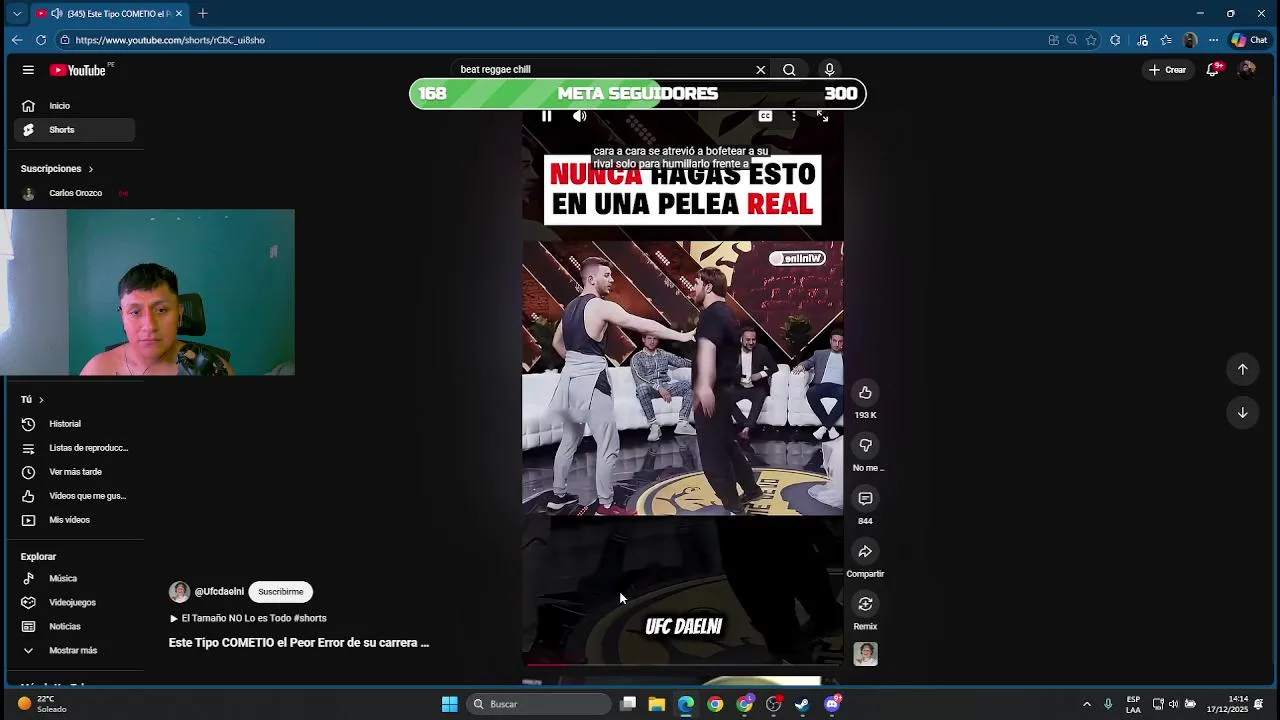The width and height of the screenshot is (1280, 720).
Task: Reload the page with the refresh button
Action: point(41,40)
